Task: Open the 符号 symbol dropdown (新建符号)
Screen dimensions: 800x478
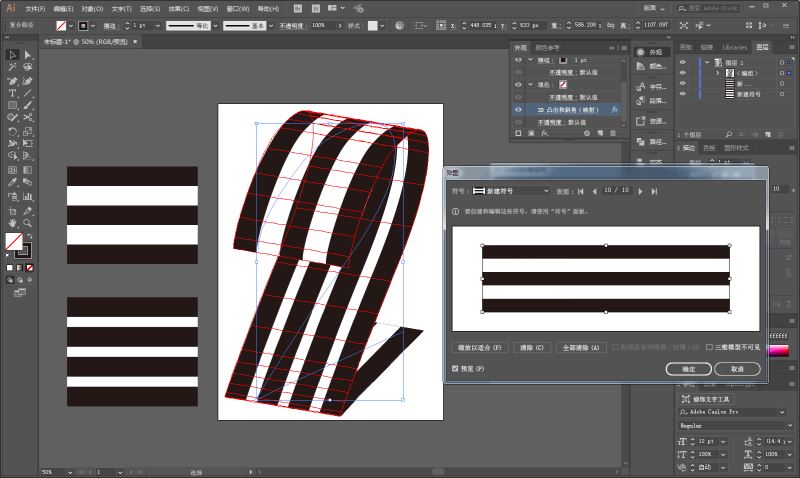Action: [511, 190]
